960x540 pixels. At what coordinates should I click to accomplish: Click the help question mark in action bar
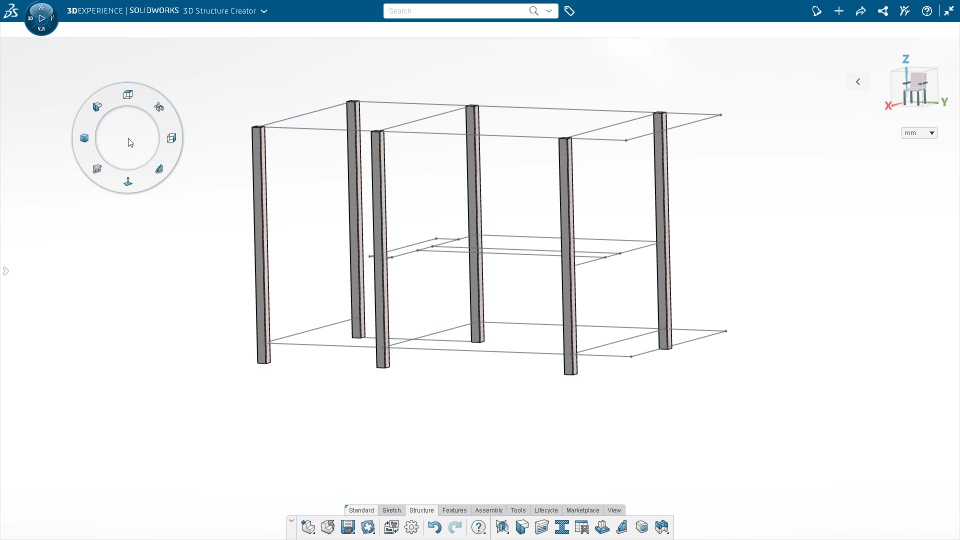(478, 527)
